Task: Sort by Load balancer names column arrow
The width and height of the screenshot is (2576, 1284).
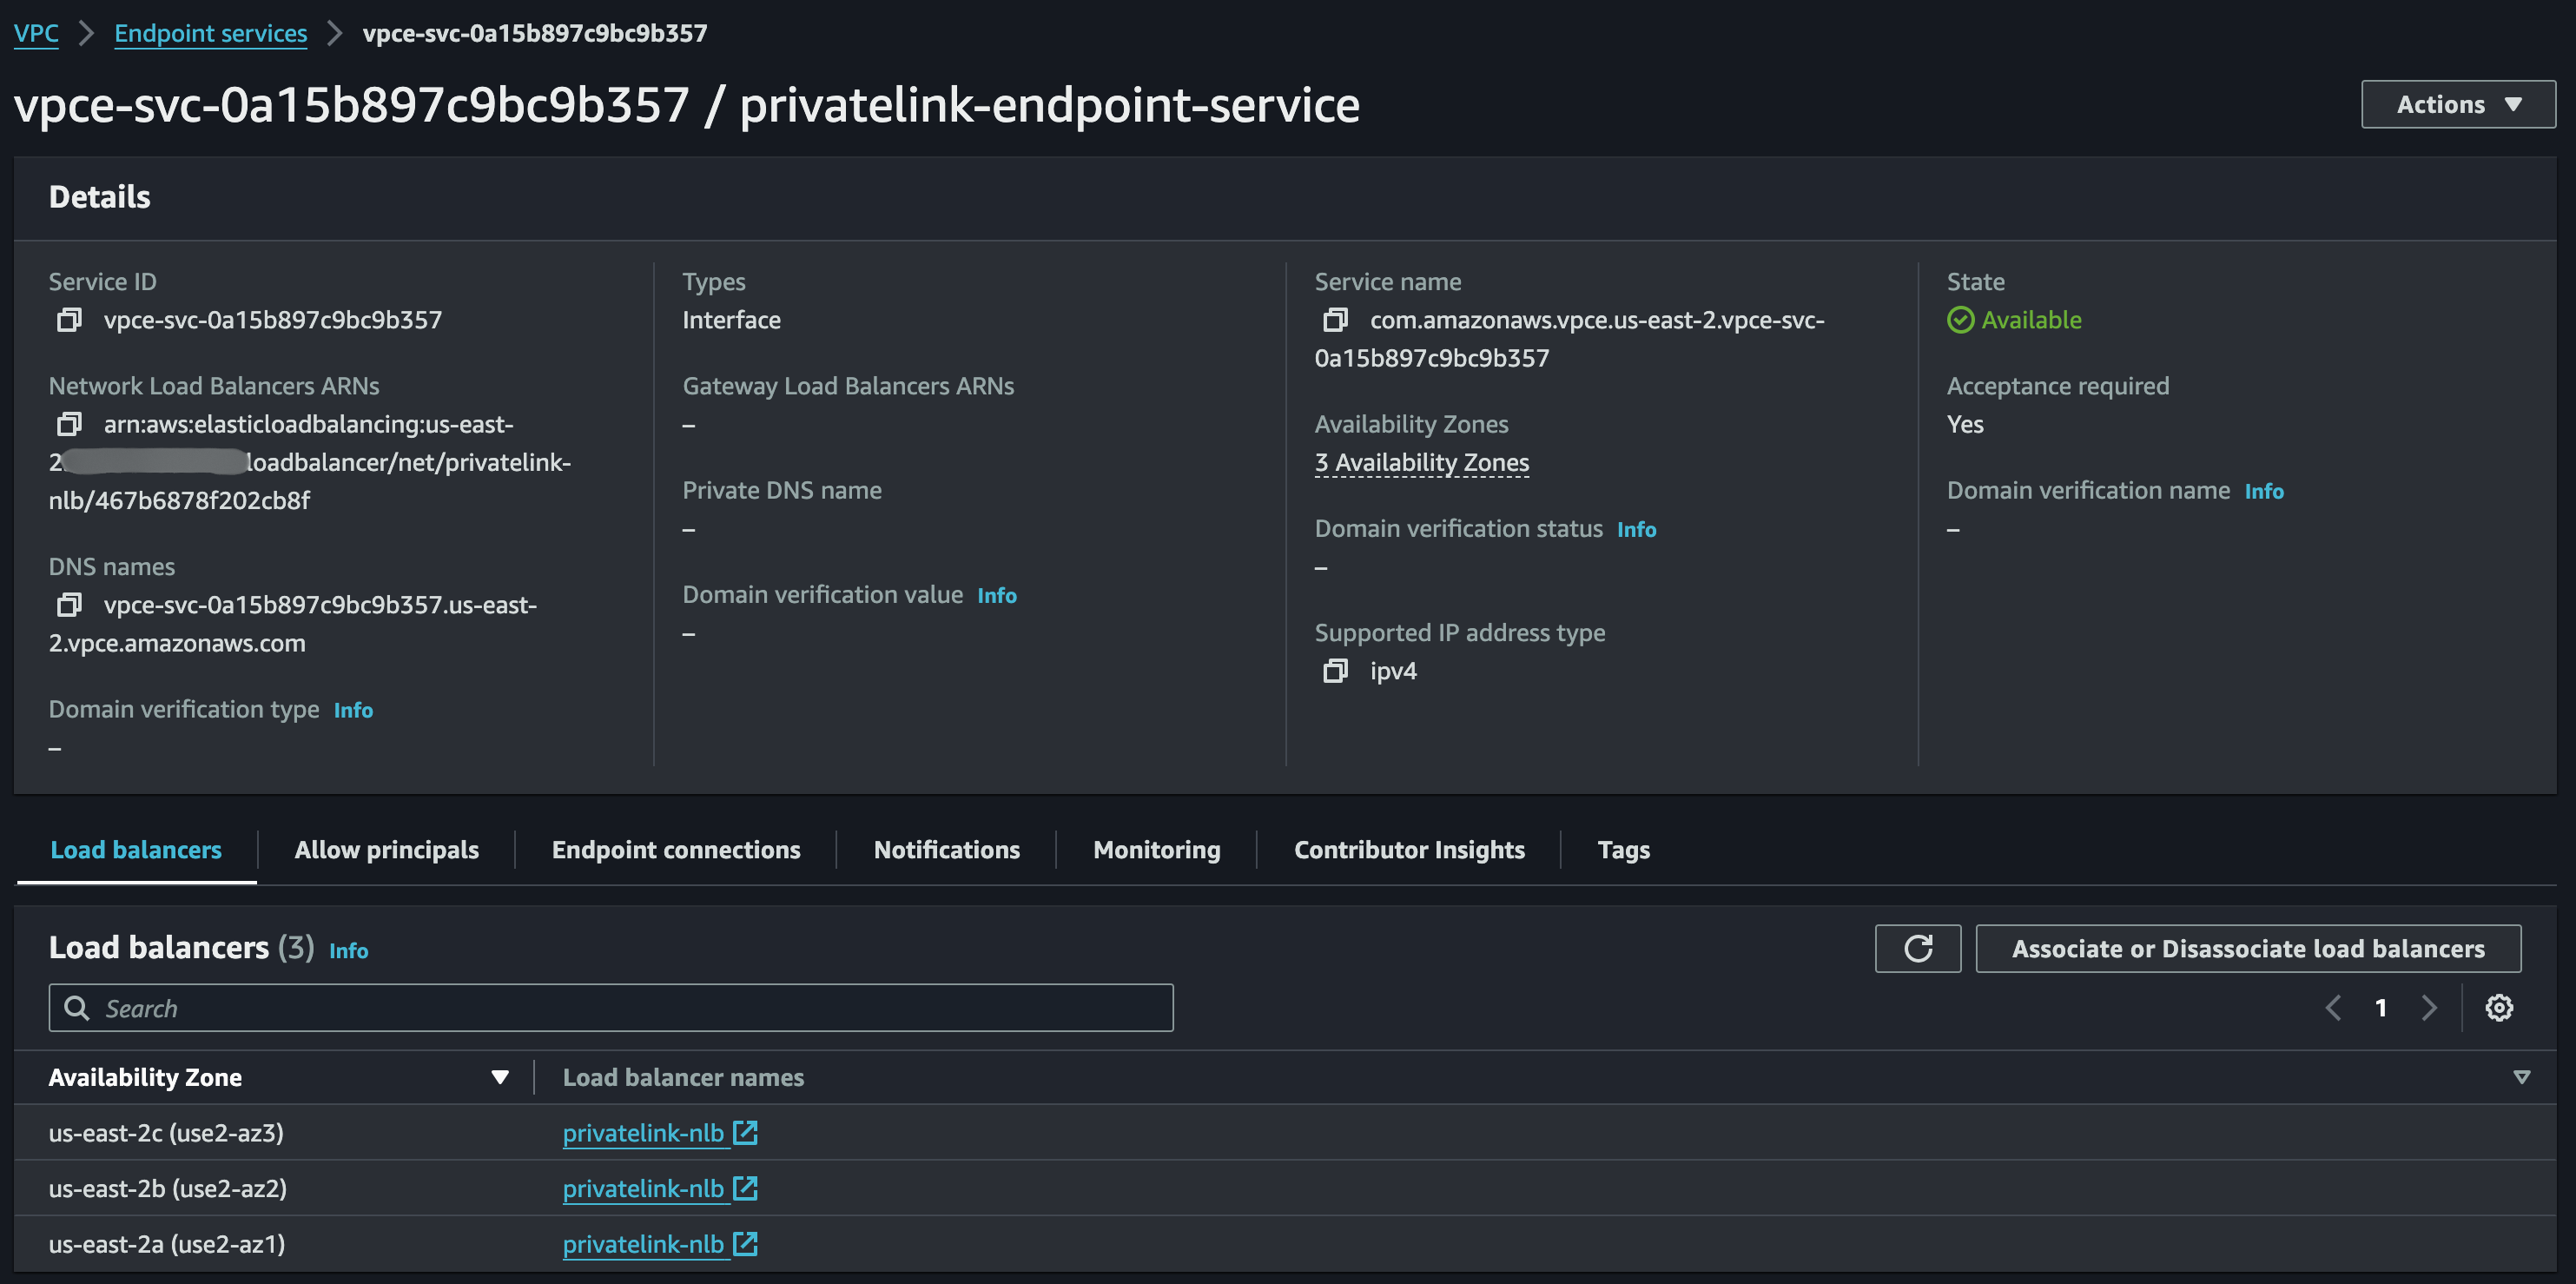Action: tap(2521, 1077)
